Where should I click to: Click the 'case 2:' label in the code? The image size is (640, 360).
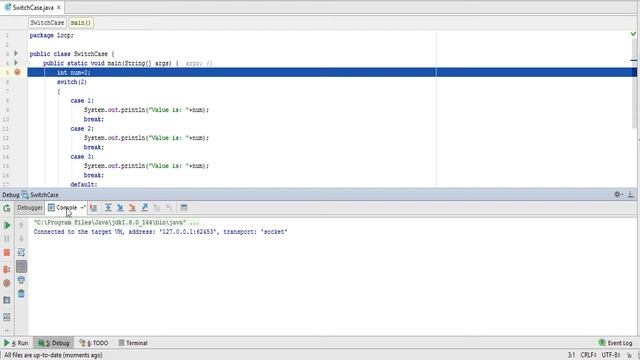point(82,129)
